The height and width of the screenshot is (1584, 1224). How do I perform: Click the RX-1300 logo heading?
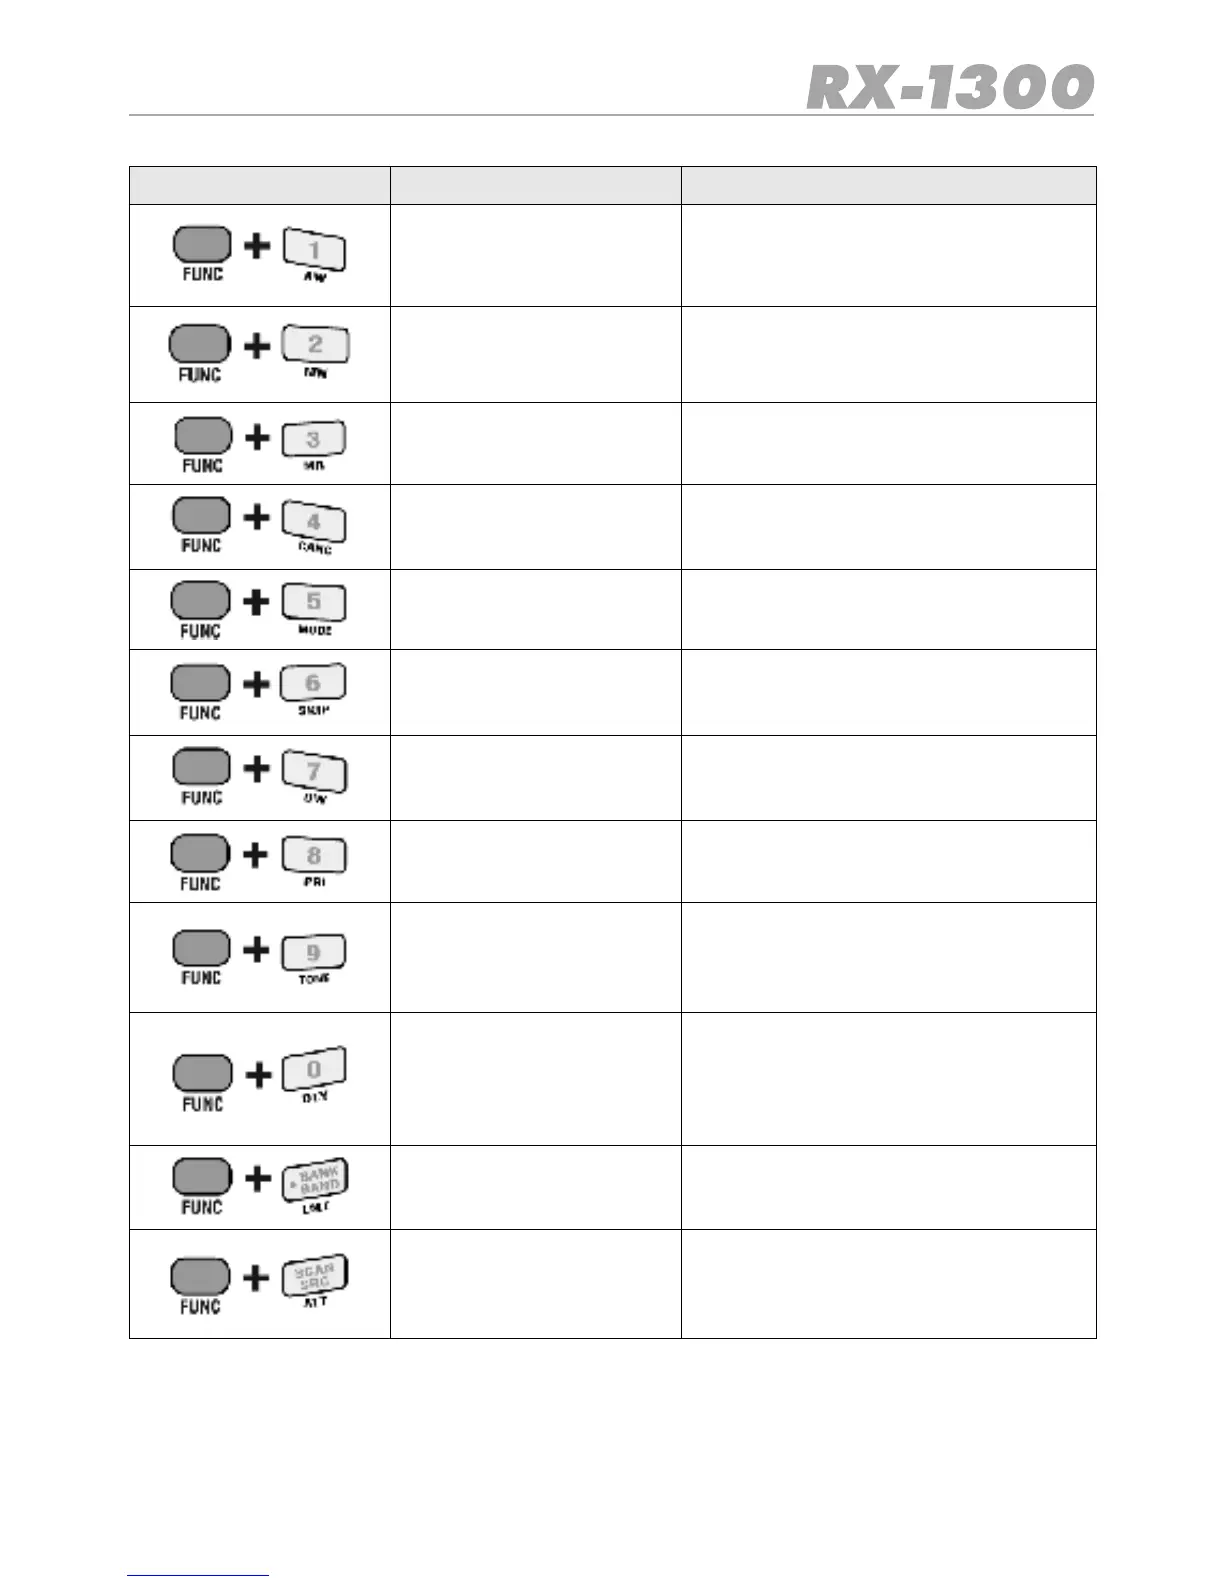click(950, 88)
